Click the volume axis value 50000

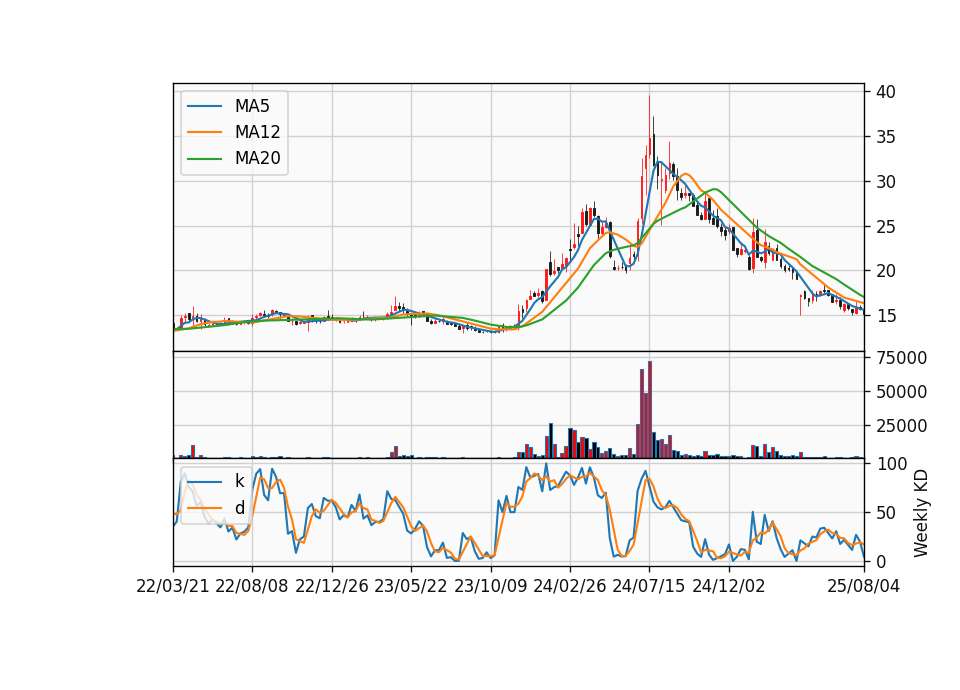[901, 392]
